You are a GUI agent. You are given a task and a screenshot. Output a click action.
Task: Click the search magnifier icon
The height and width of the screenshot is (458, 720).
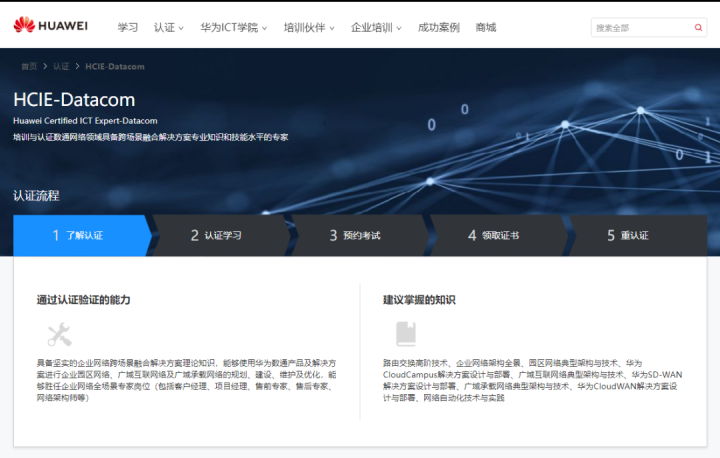698,28
